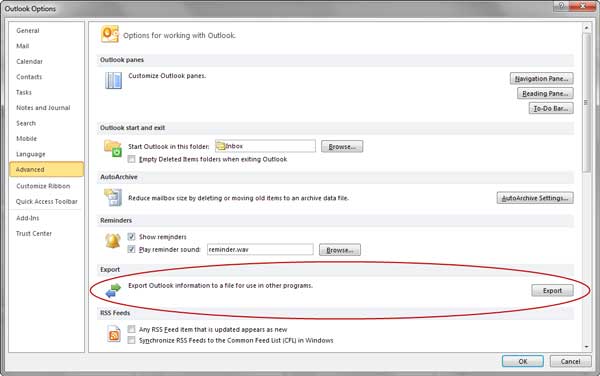Click the Inbox start folder field
The image size is (600, 376).
click(265, 146)
